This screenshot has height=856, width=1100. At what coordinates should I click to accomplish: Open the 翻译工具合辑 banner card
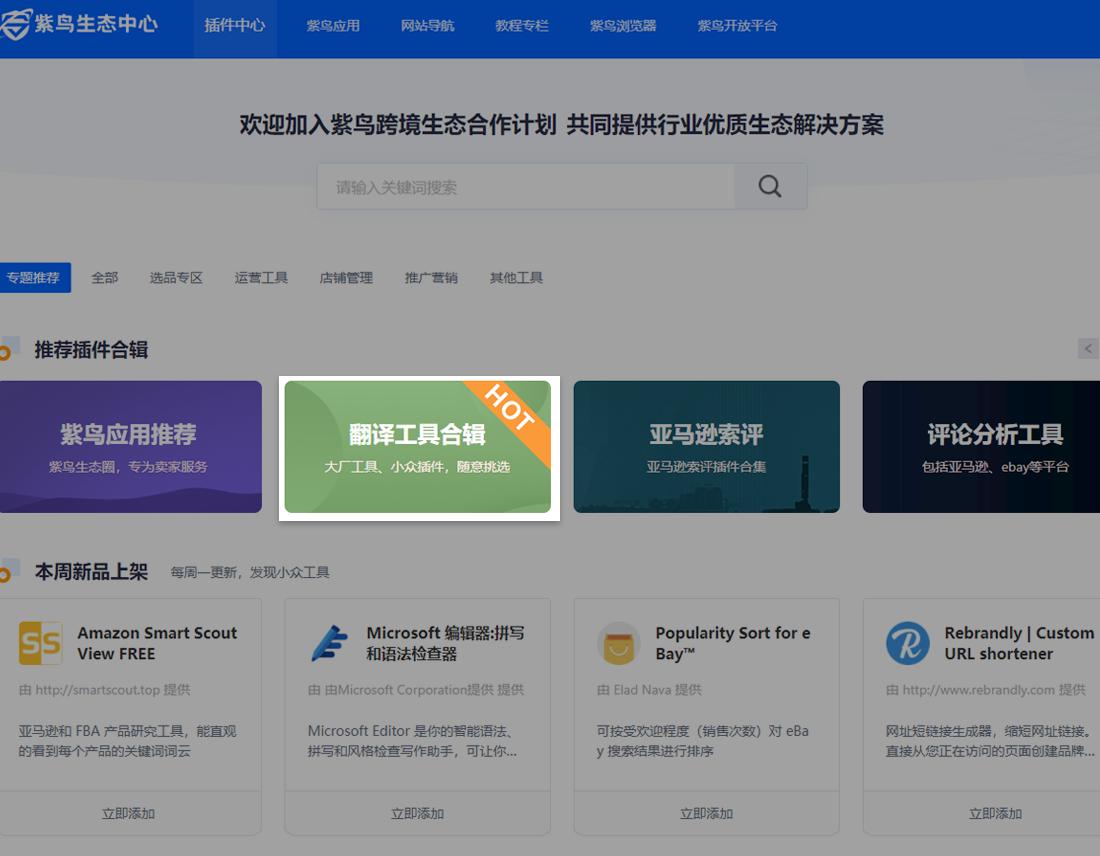pos(418,447)
